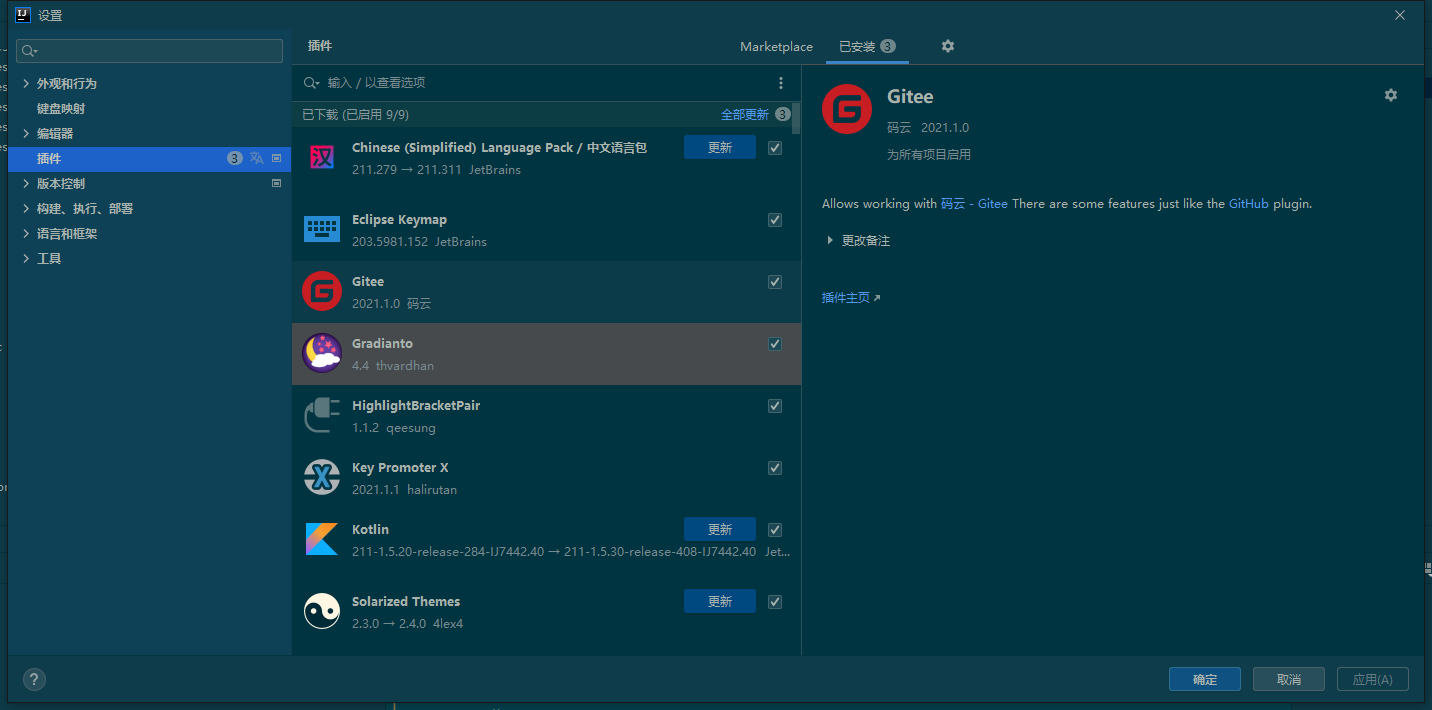This screenshot has width=1432, height=710.
Task: Click the IntelliJ logo in title bar
Action: coord(22,15)
